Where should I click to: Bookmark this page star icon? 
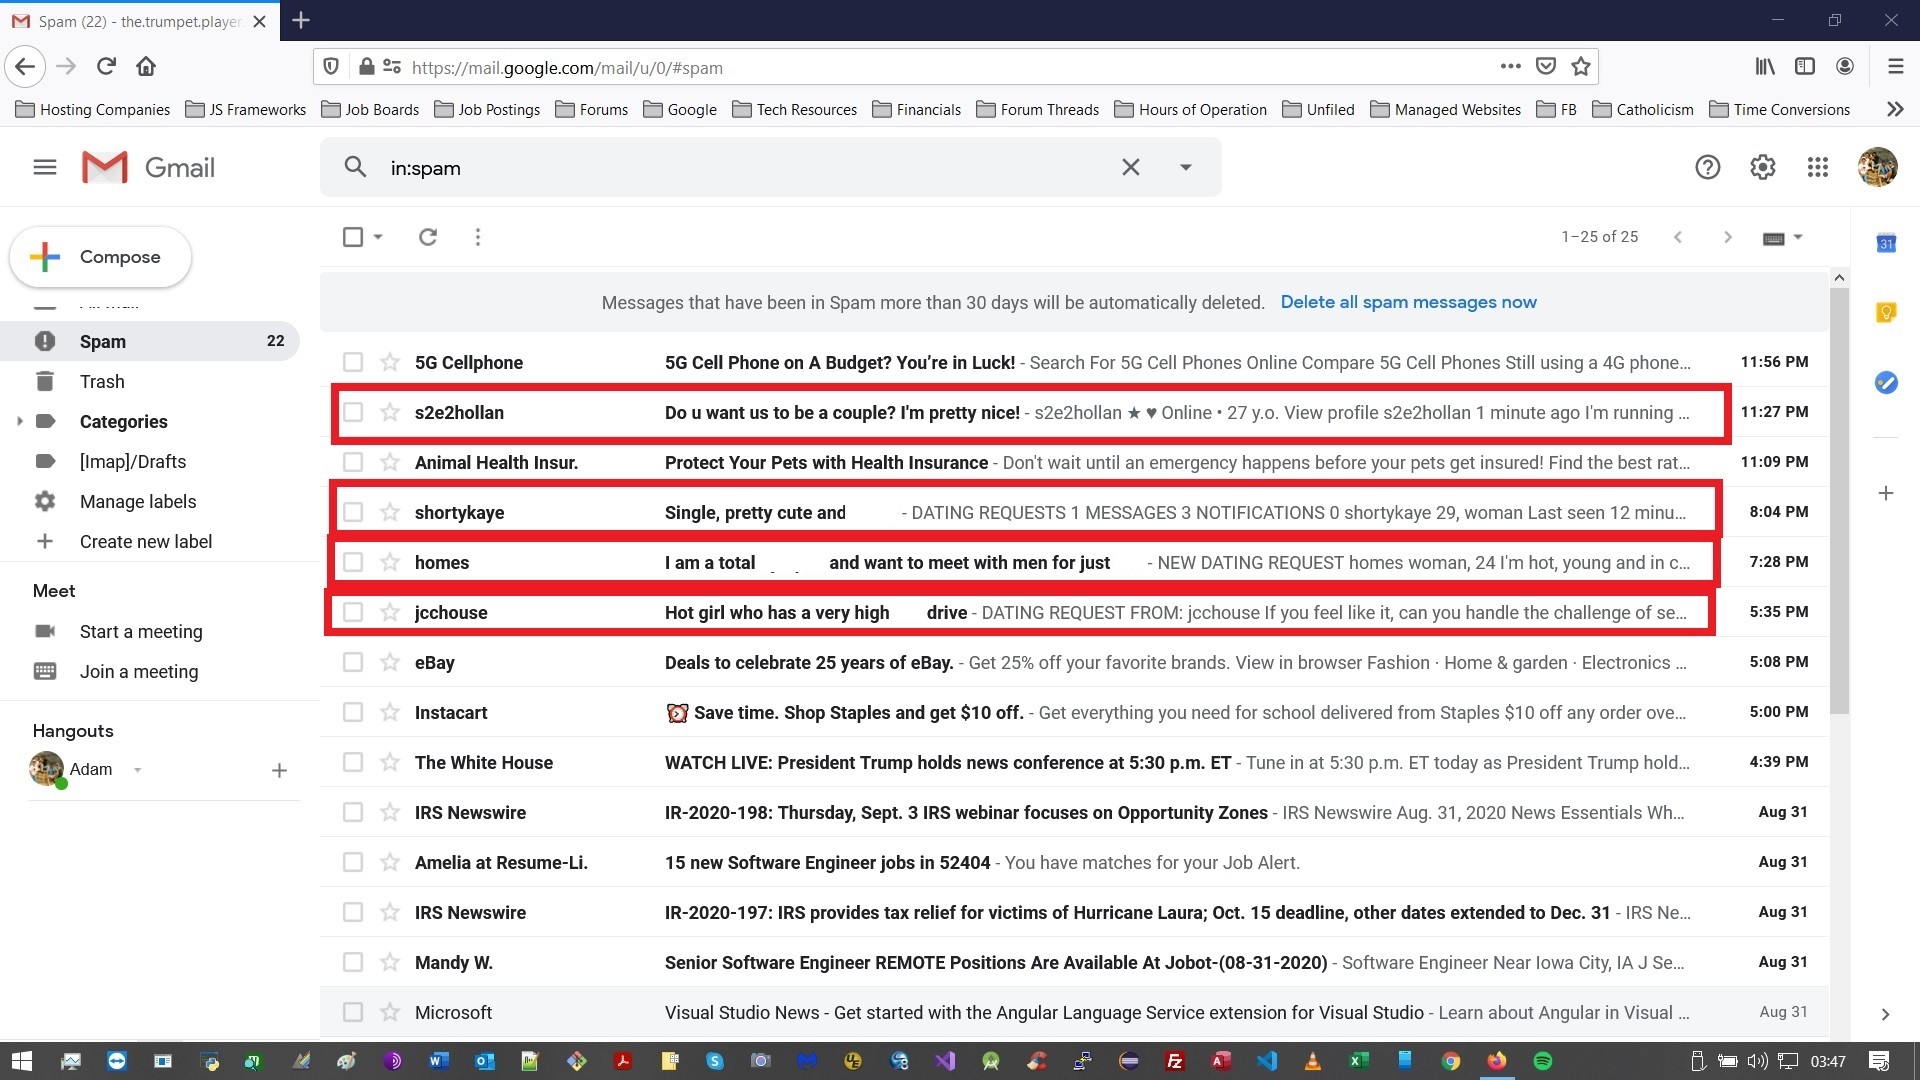[x=1580, y=67]
